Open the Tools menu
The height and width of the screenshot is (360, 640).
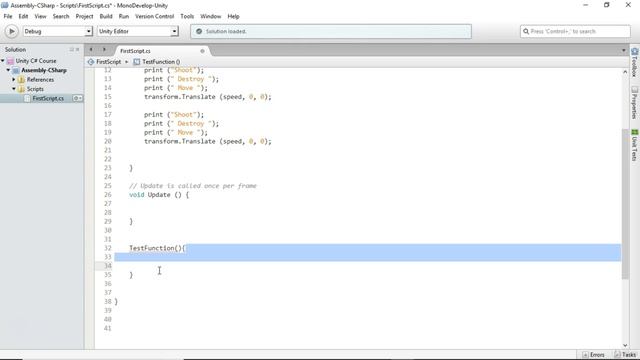(187, 16)
